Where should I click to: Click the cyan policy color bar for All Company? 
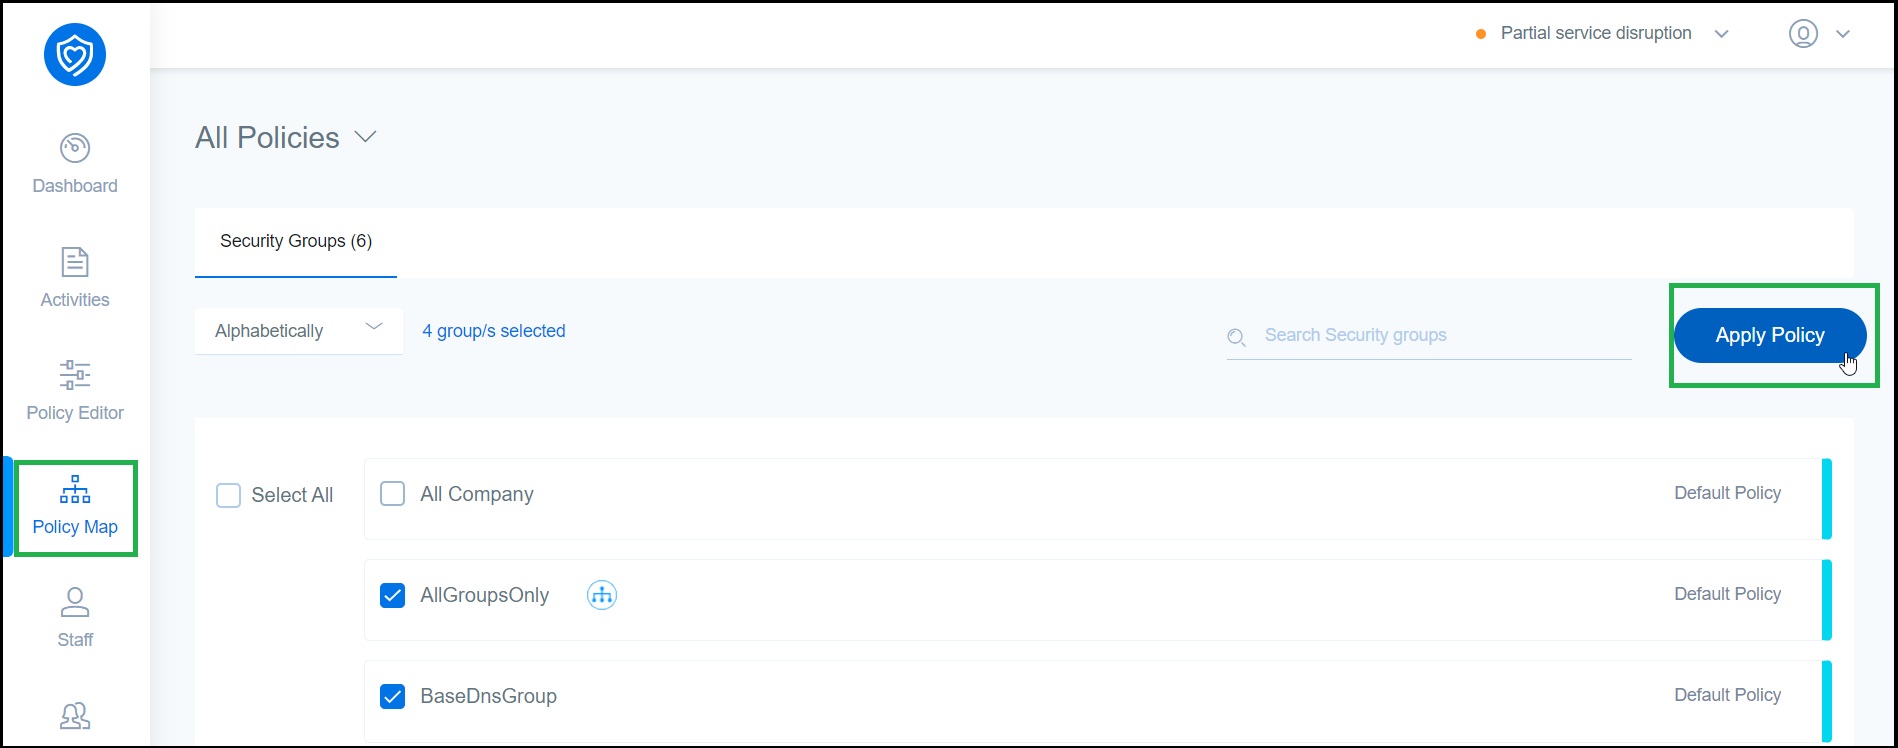point(1827,499)
